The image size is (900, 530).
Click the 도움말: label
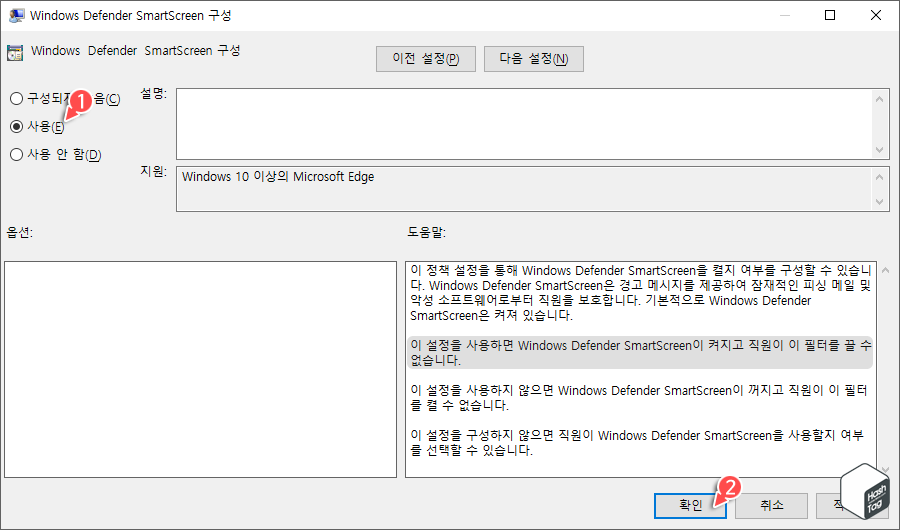[426, 233]
